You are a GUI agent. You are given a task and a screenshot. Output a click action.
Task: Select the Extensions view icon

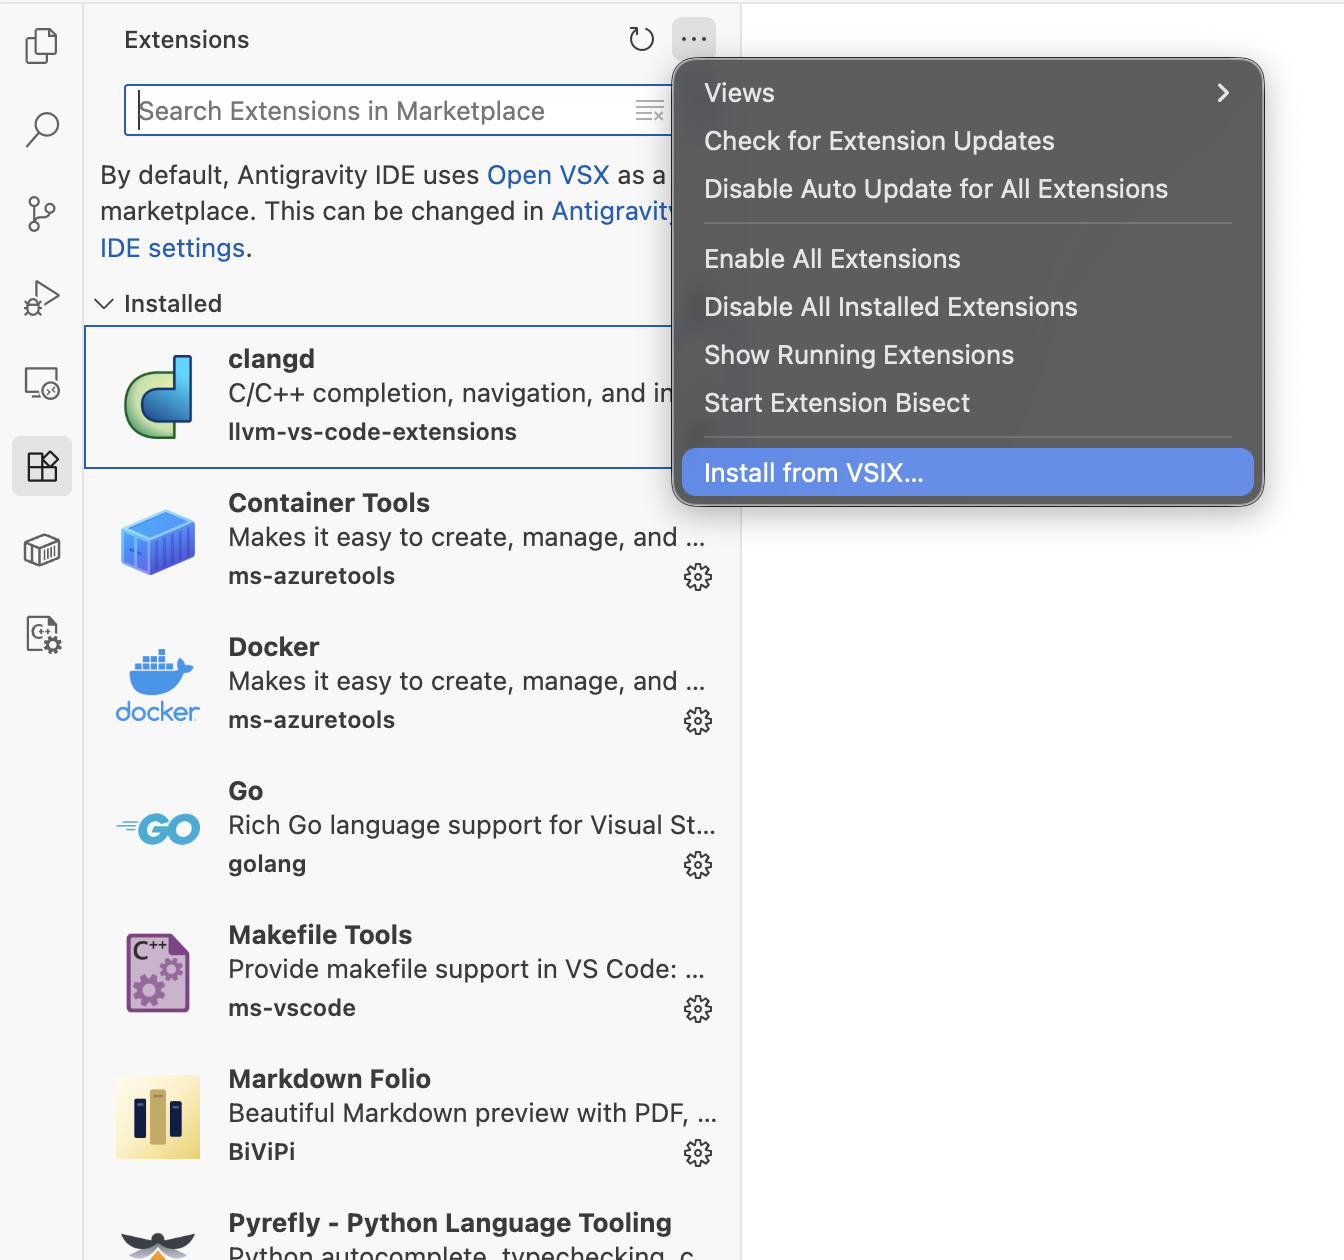(41, 466)
